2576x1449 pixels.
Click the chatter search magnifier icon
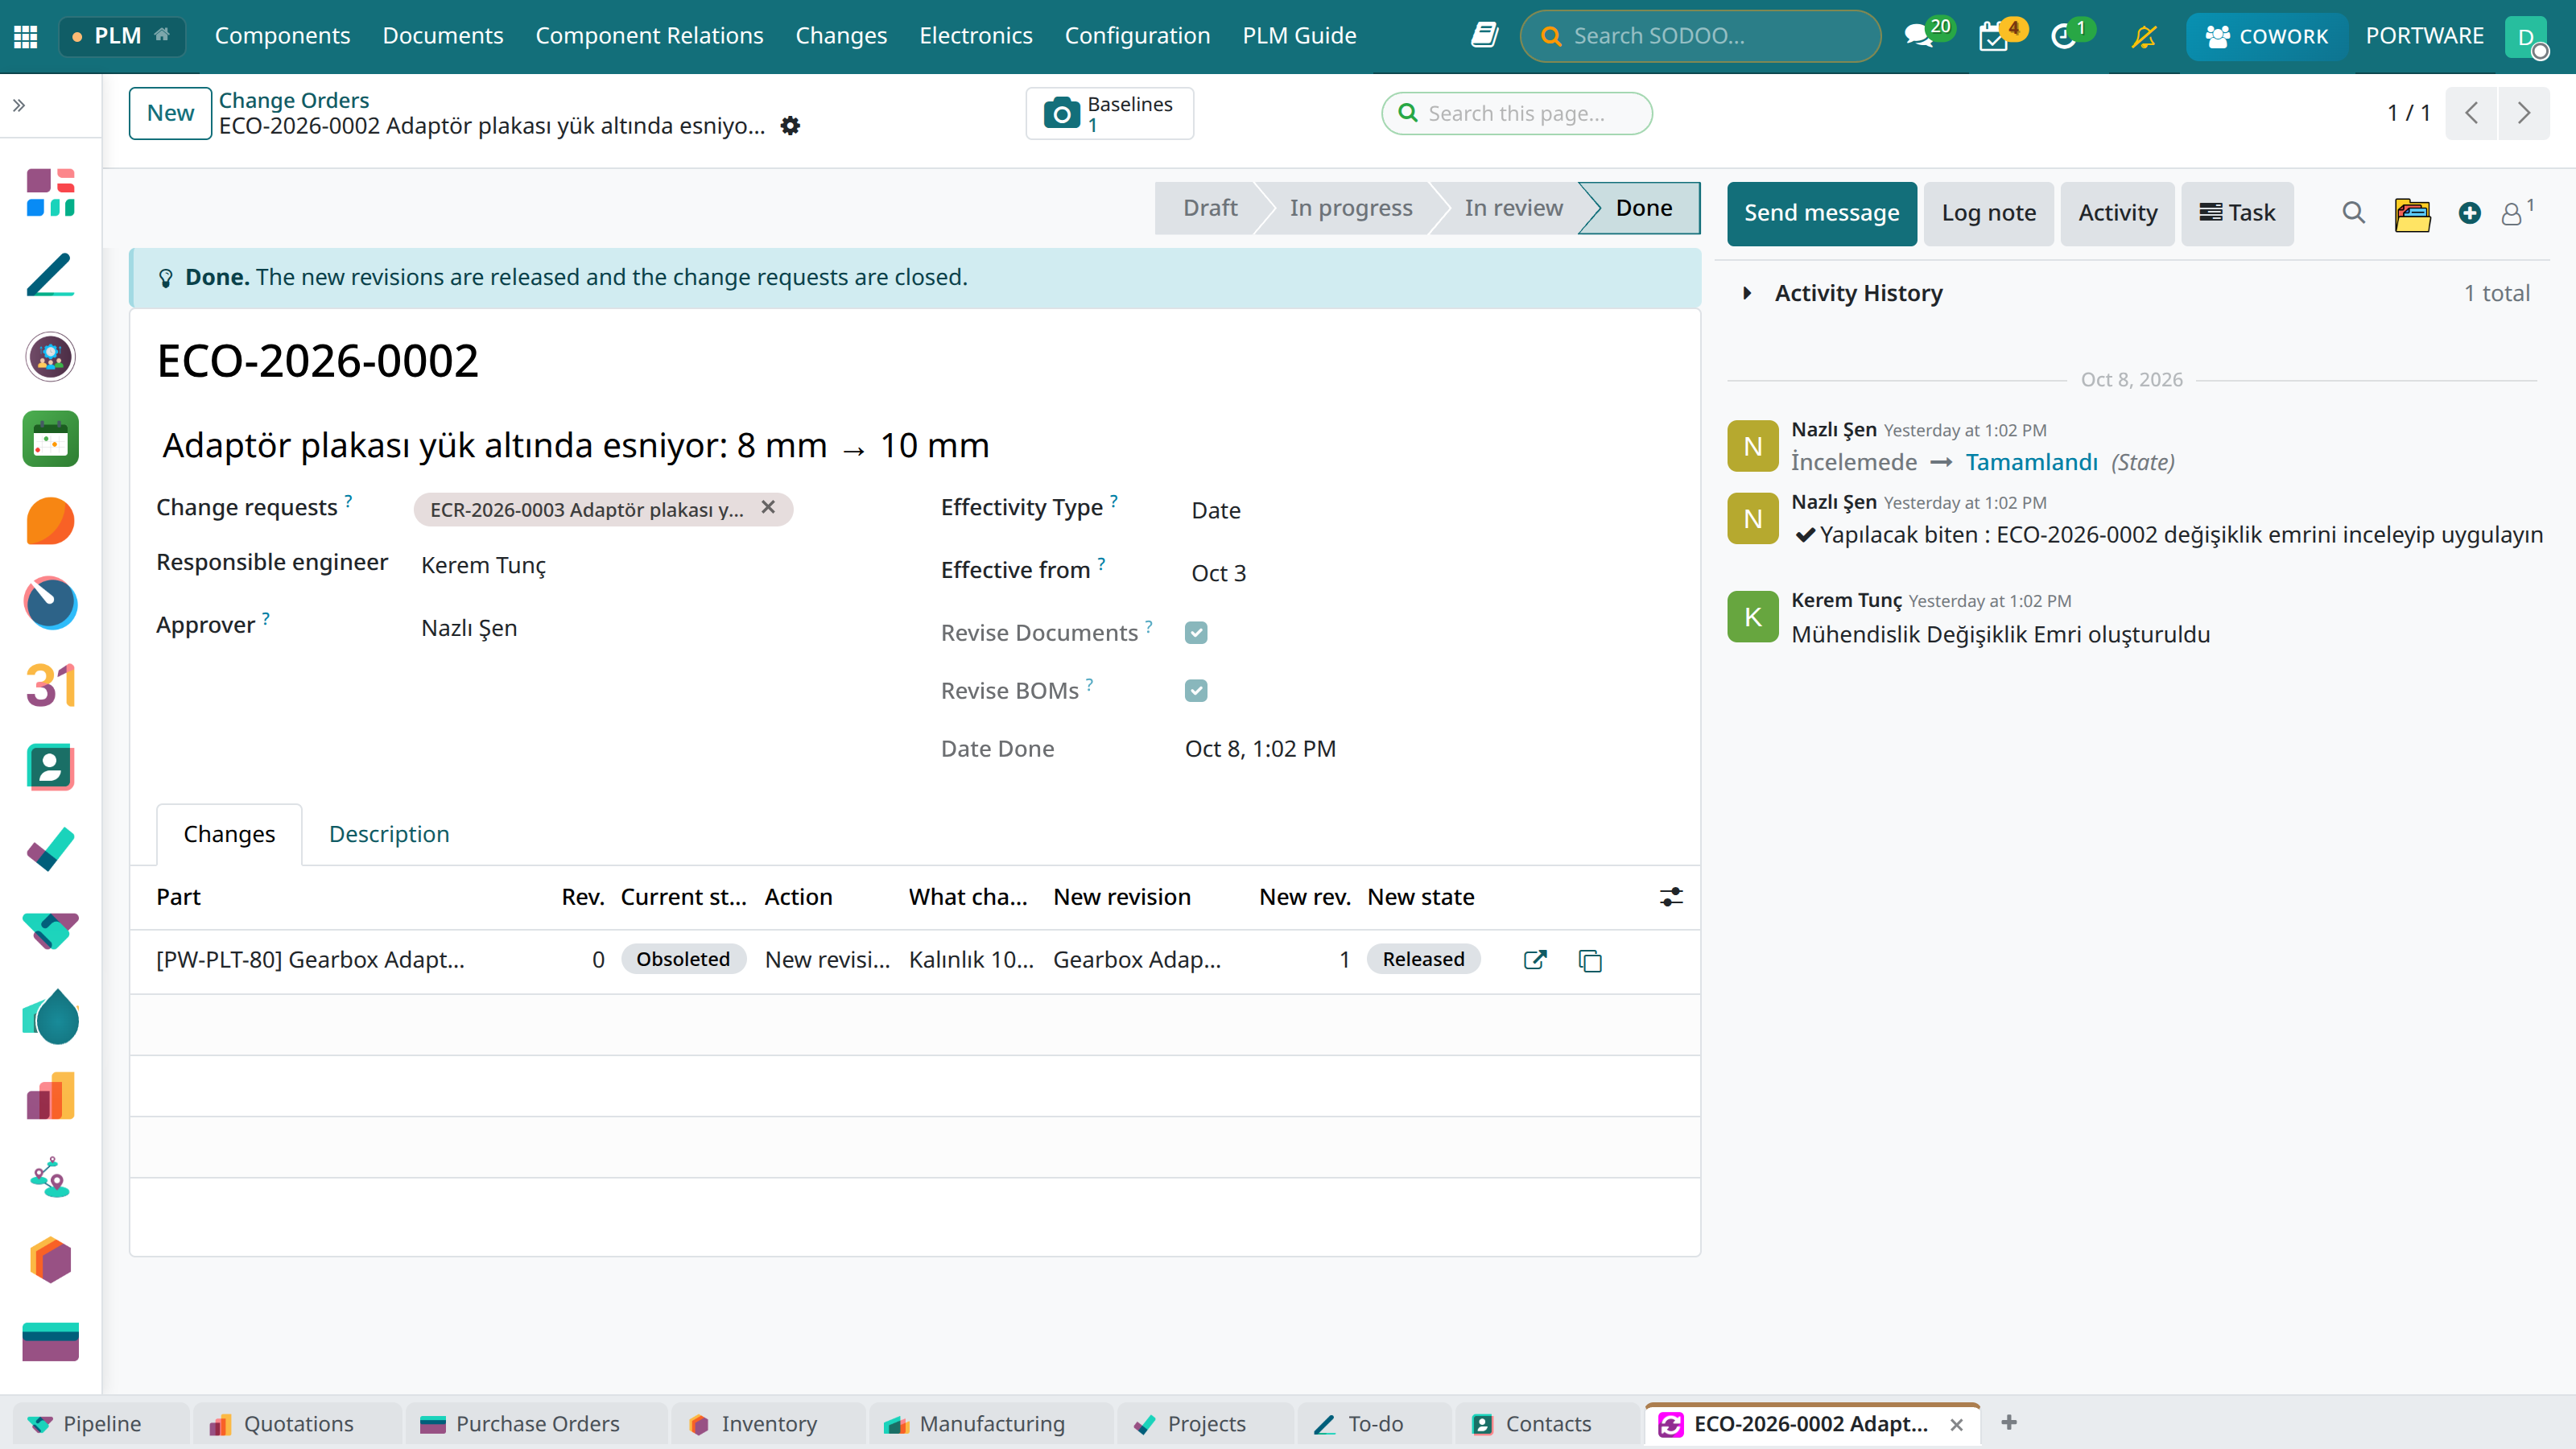[2353, 213]
